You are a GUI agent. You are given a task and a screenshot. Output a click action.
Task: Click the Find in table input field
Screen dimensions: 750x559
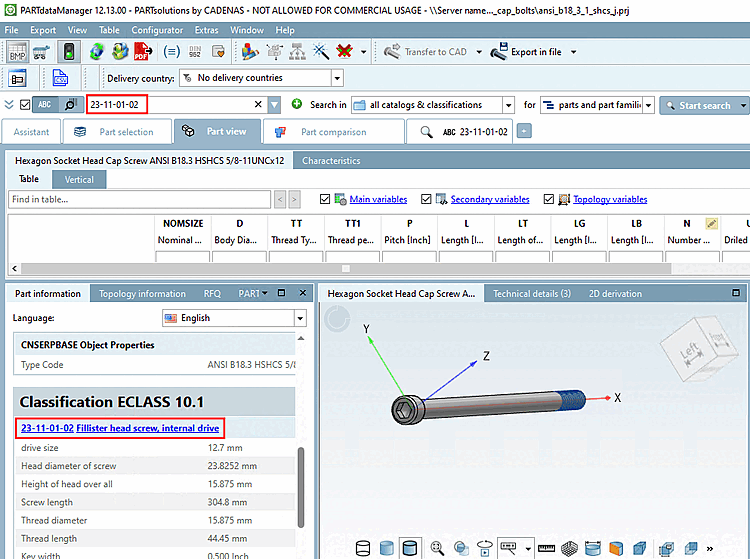[x=139, y=199]
